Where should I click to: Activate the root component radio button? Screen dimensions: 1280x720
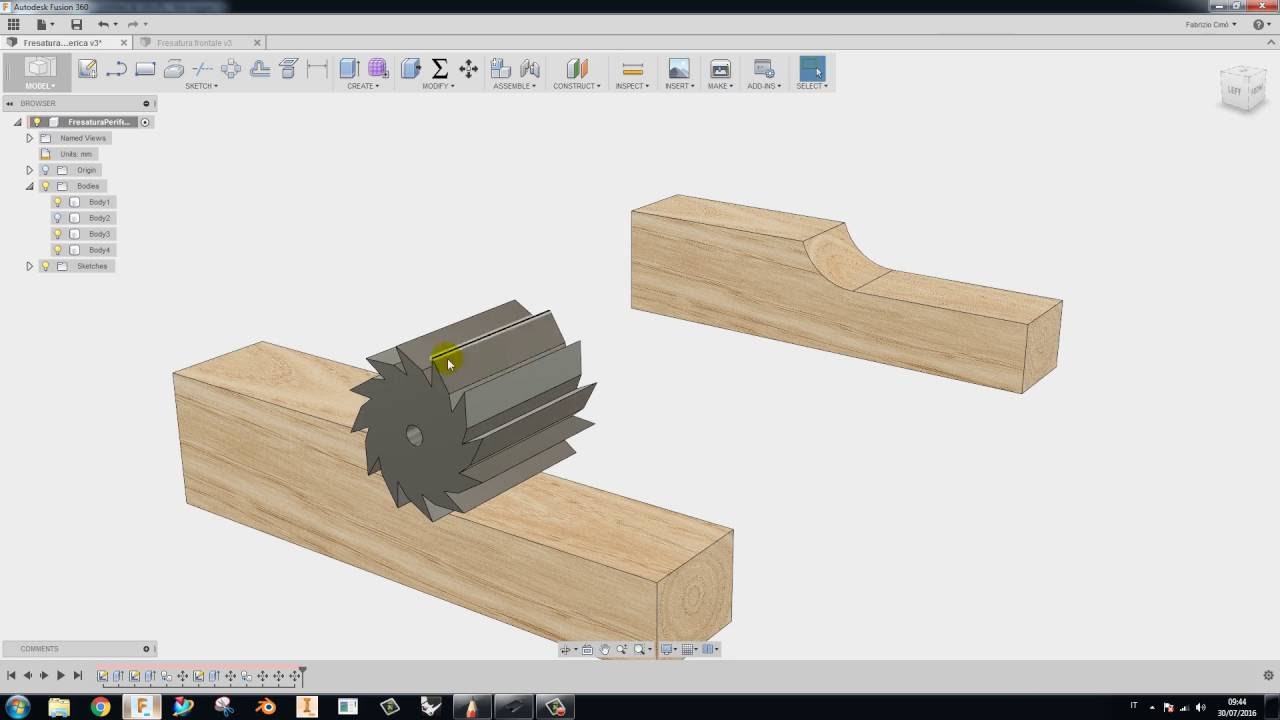pyautogui.click(x=145, y=122)
